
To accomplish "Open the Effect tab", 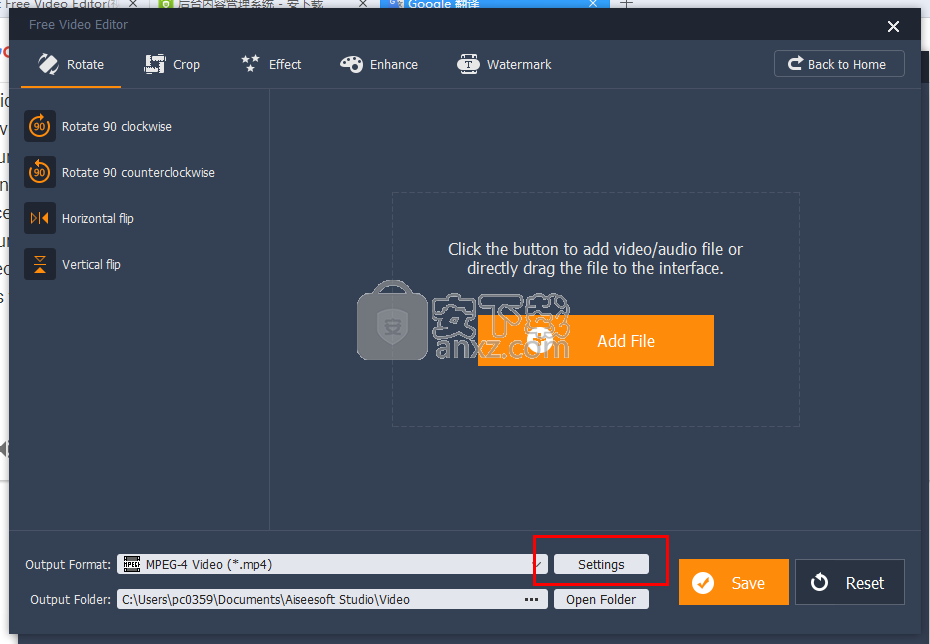I will (271, 64).
